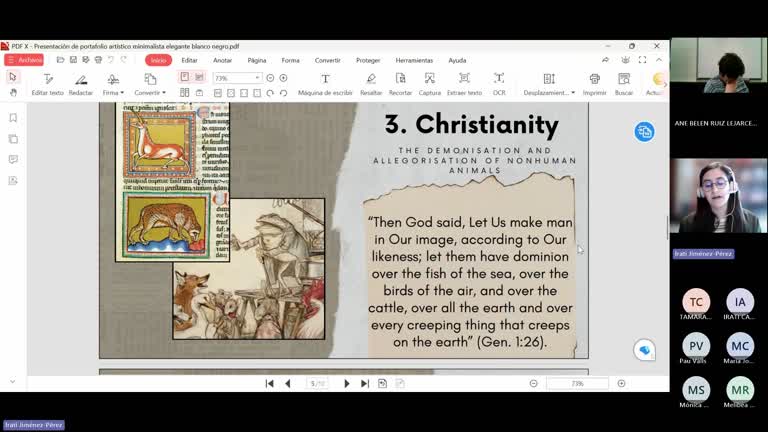Click the Imprimir print button
Screen dimensions: 768x432
pyautogui.click(x=595, y=84)
